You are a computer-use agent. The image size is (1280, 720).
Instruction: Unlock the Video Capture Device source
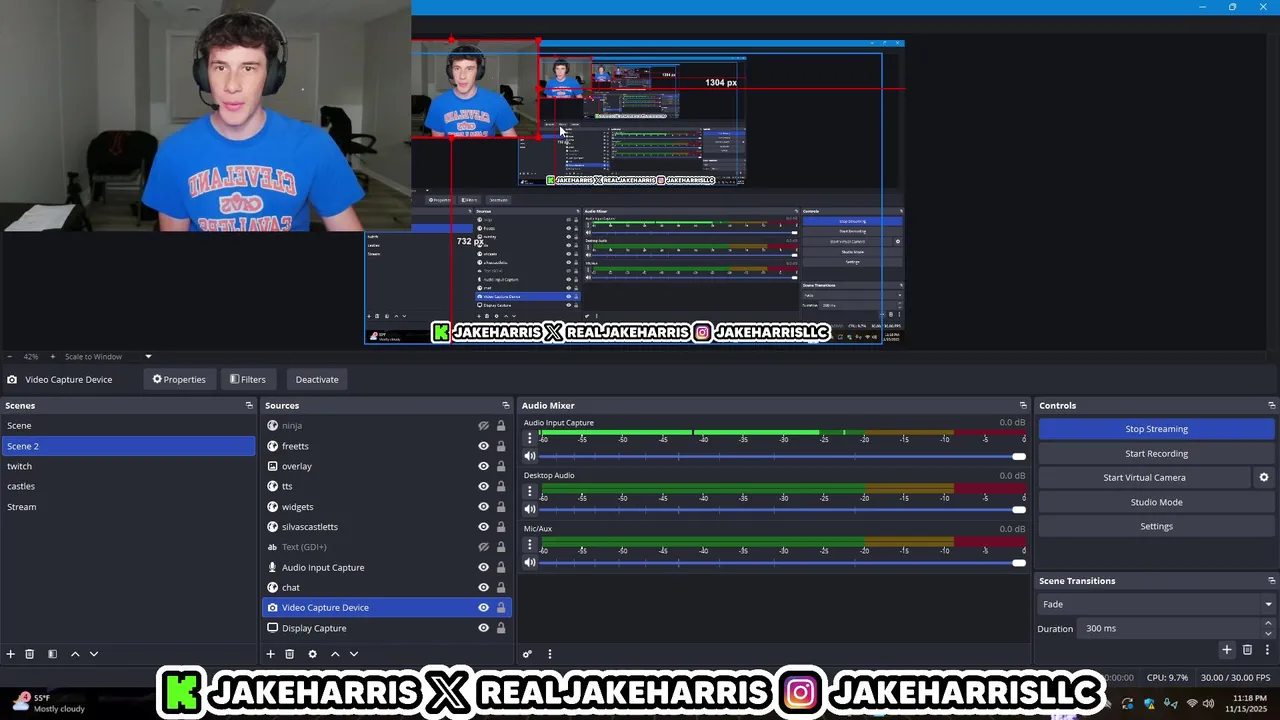click(x=501, y=608)
